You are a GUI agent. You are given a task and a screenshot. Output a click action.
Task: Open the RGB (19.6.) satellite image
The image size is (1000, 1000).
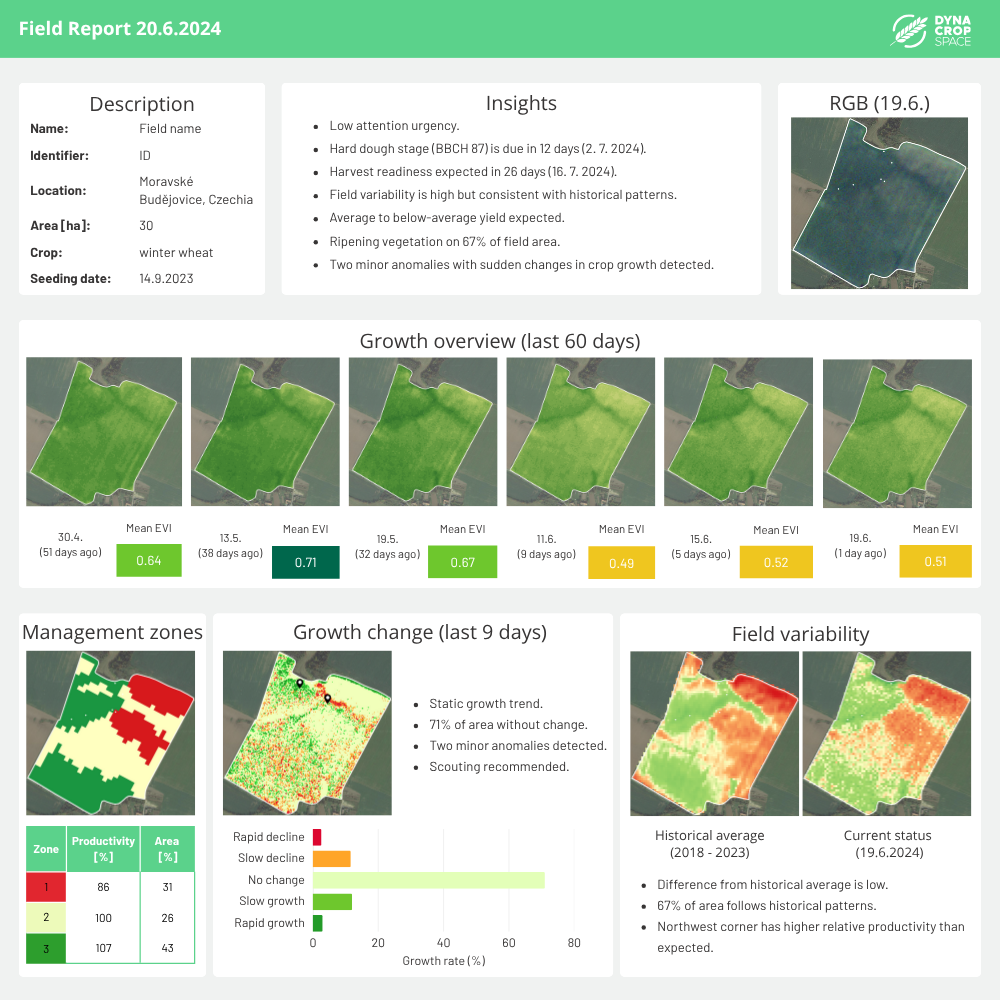[x=879, y=203]
